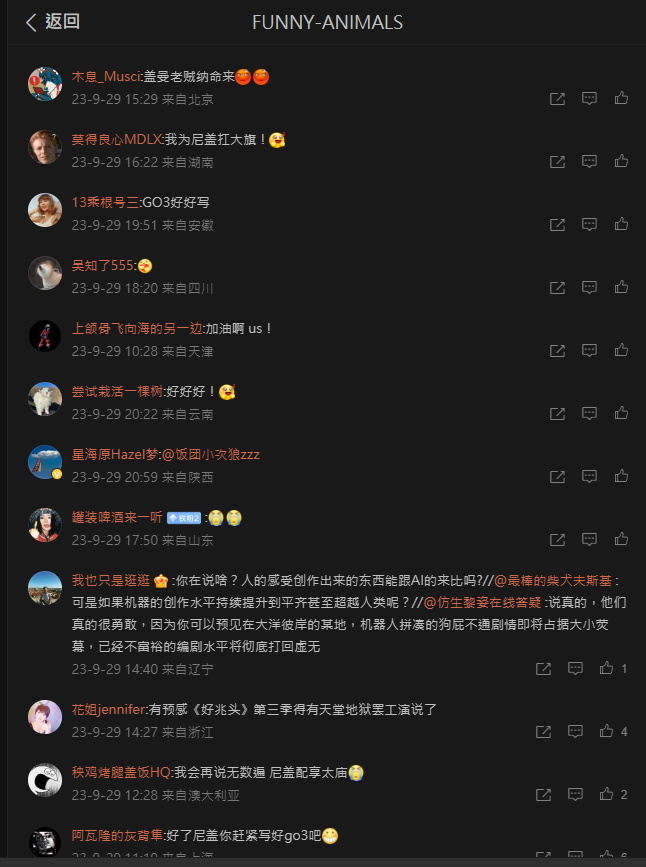Repost the comment by 尝试栽活一棵树
The height and width of the screenshot is (867, 646).
557,414
